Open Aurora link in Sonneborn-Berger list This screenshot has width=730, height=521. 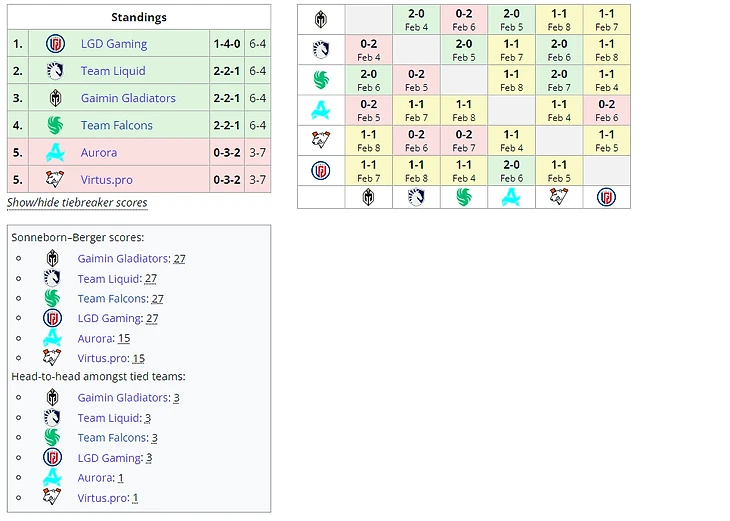point(95,338)
